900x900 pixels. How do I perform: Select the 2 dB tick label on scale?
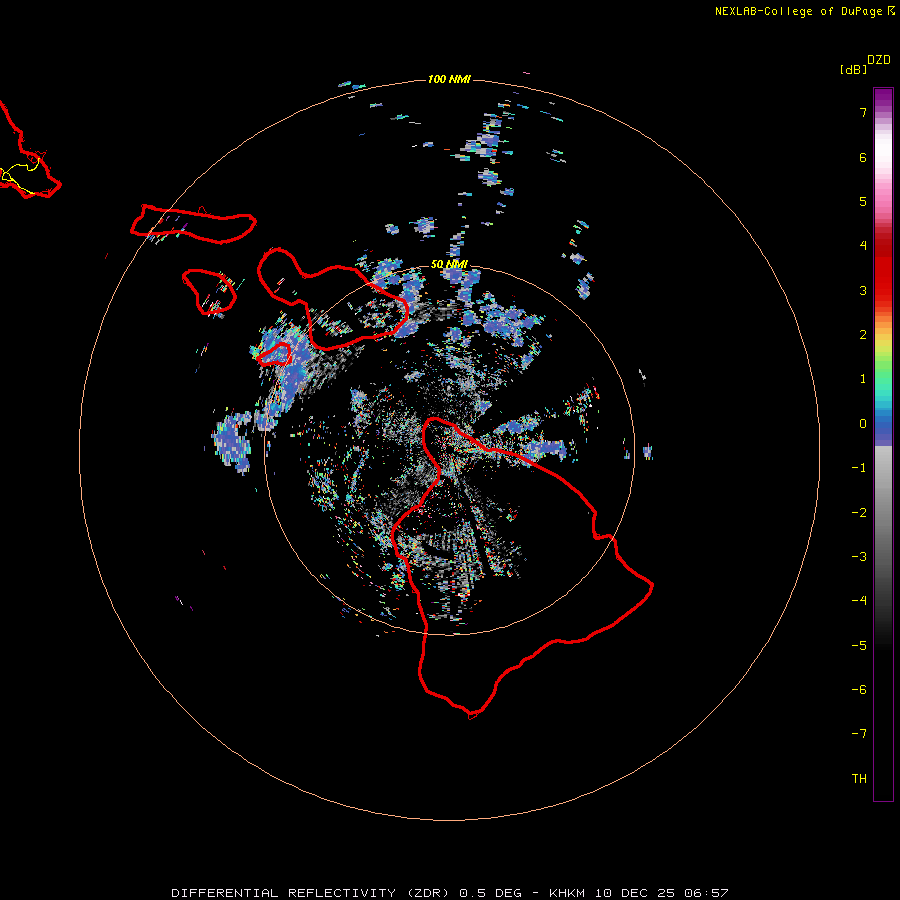(863, 335)
